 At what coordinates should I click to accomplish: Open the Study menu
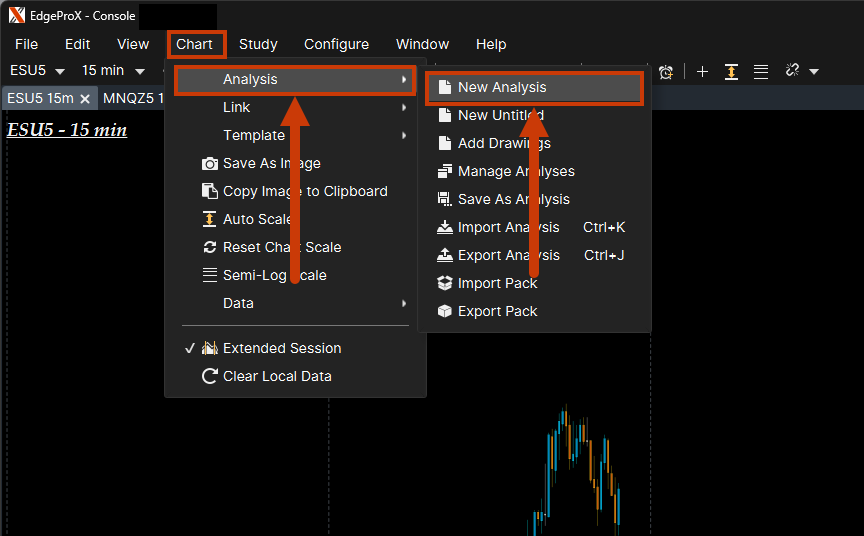coord(258,44)
